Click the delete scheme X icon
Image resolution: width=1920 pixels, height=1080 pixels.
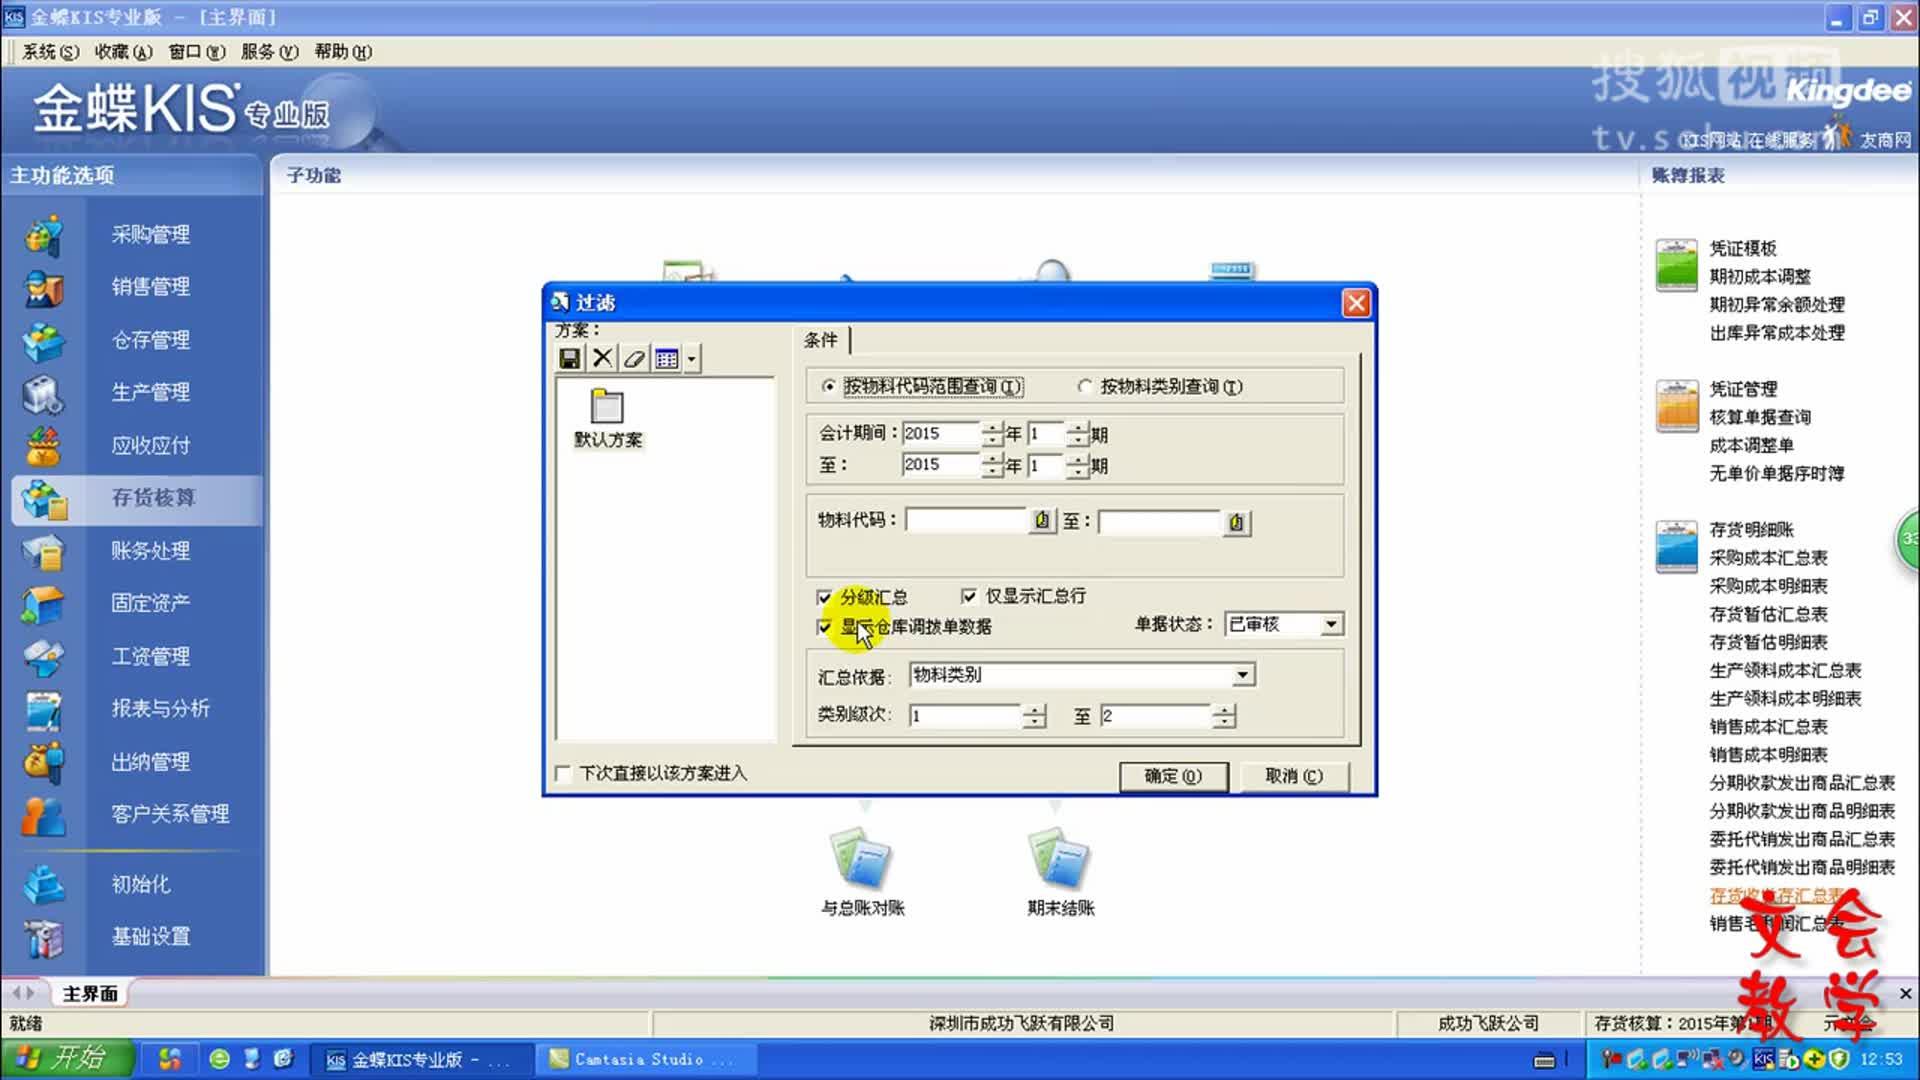click(602, 358)
